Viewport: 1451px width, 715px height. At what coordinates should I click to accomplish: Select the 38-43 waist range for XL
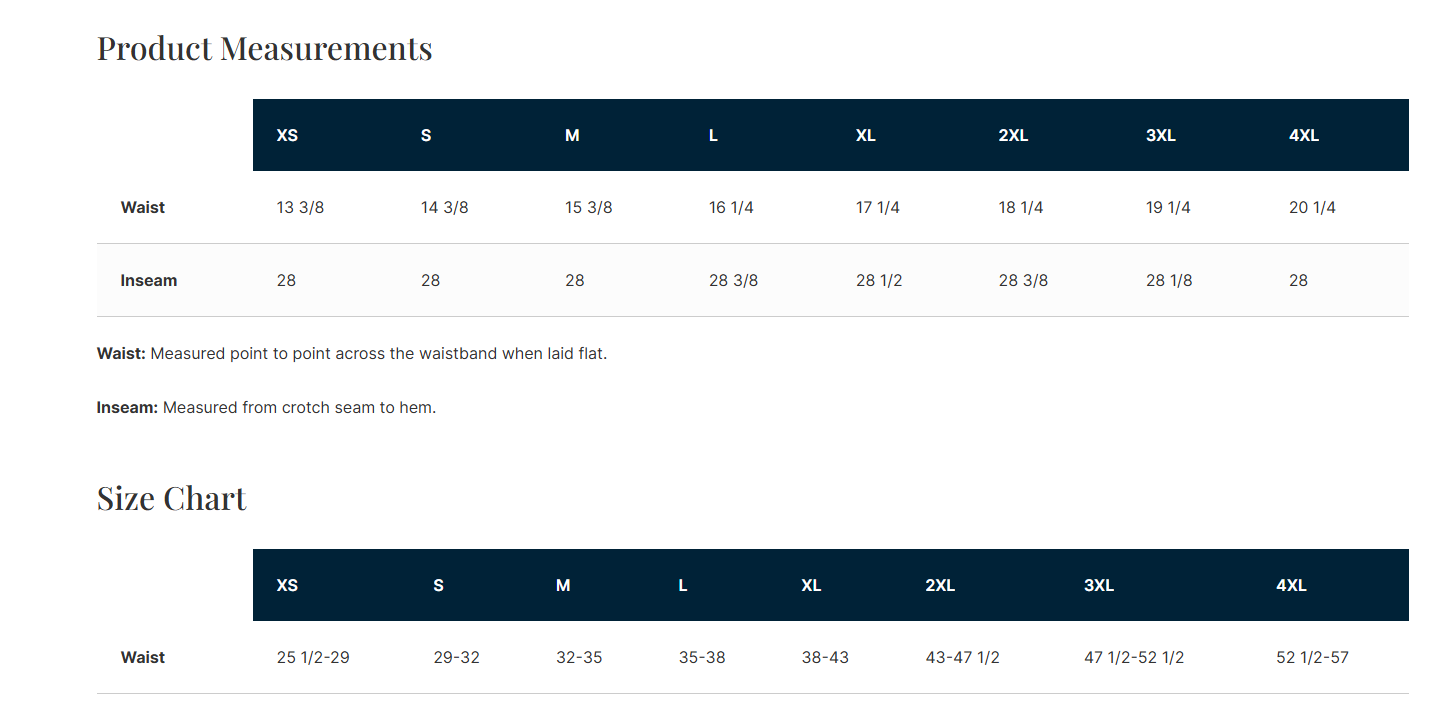[825, 658]
